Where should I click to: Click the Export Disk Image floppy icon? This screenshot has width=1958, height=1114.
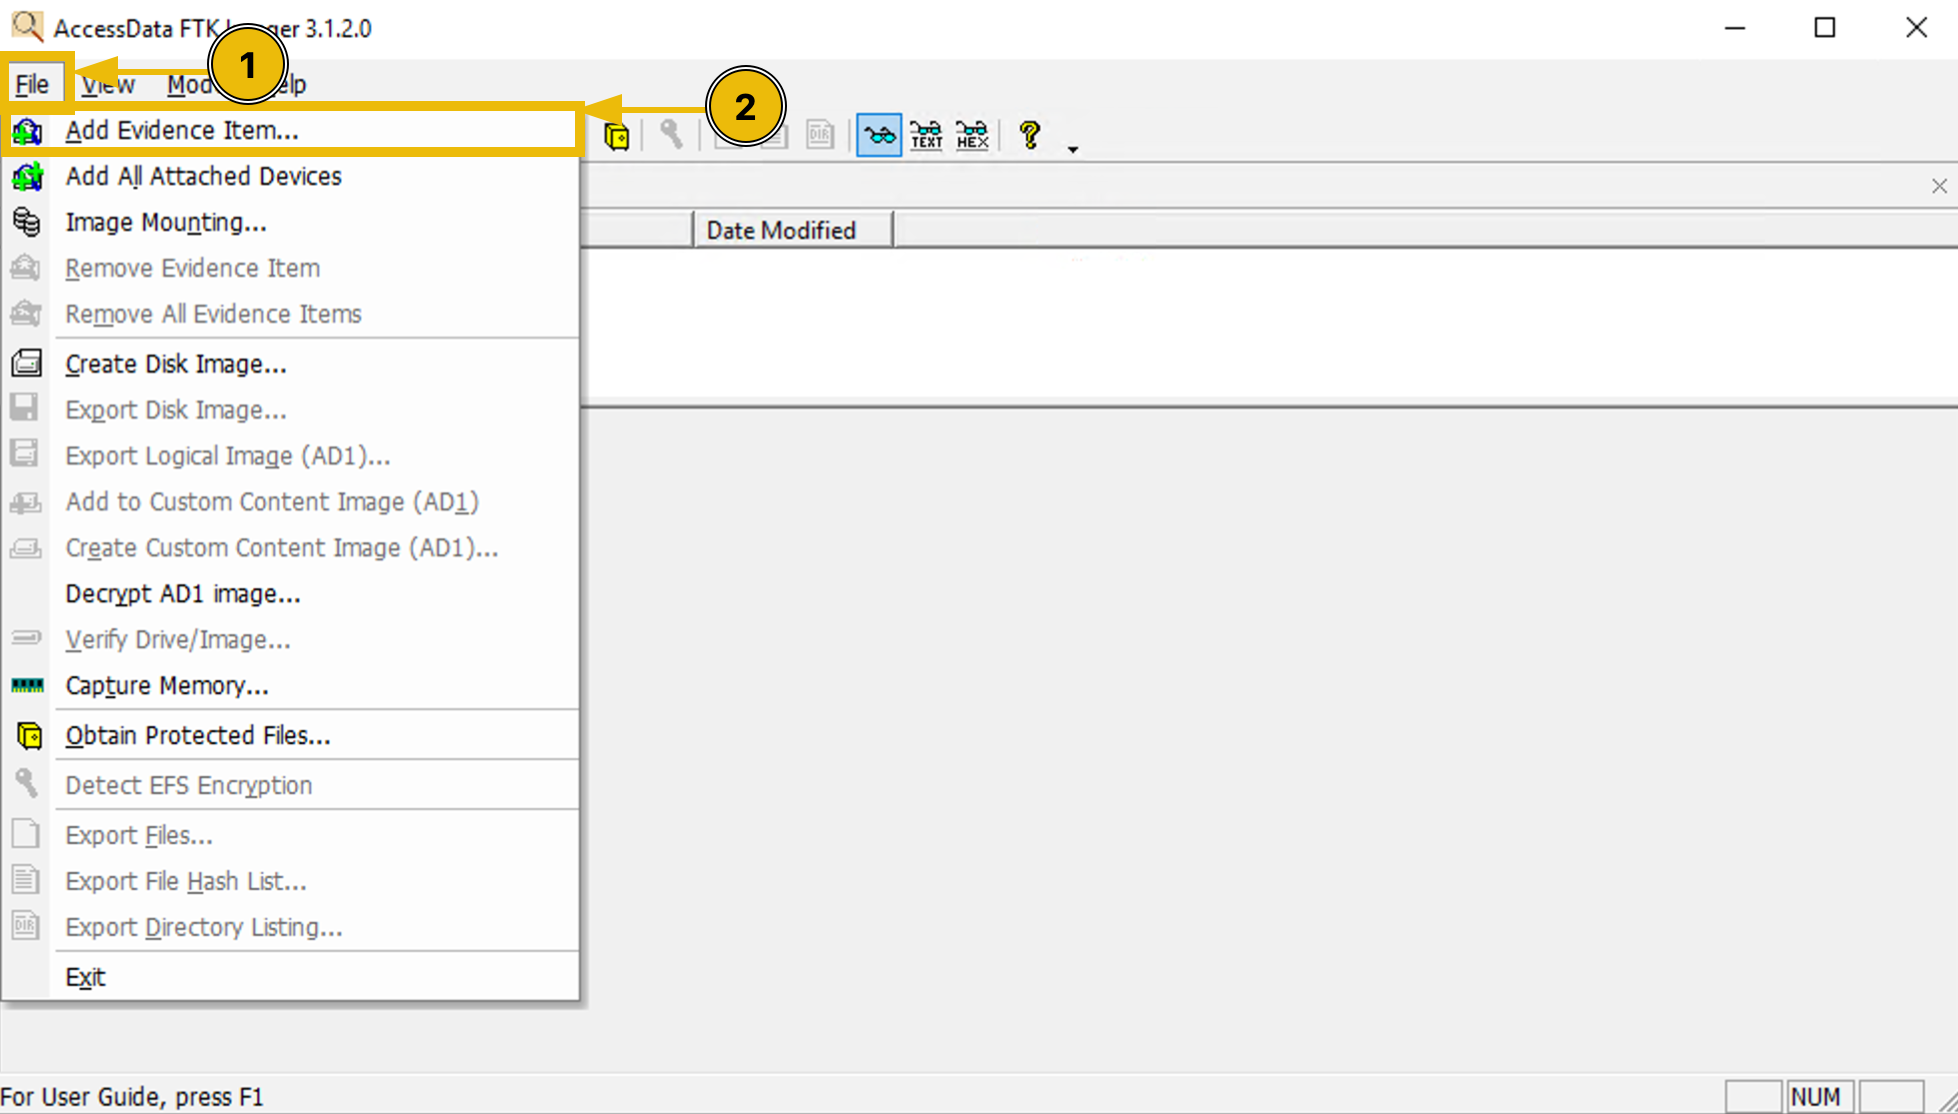coord(24,408)
